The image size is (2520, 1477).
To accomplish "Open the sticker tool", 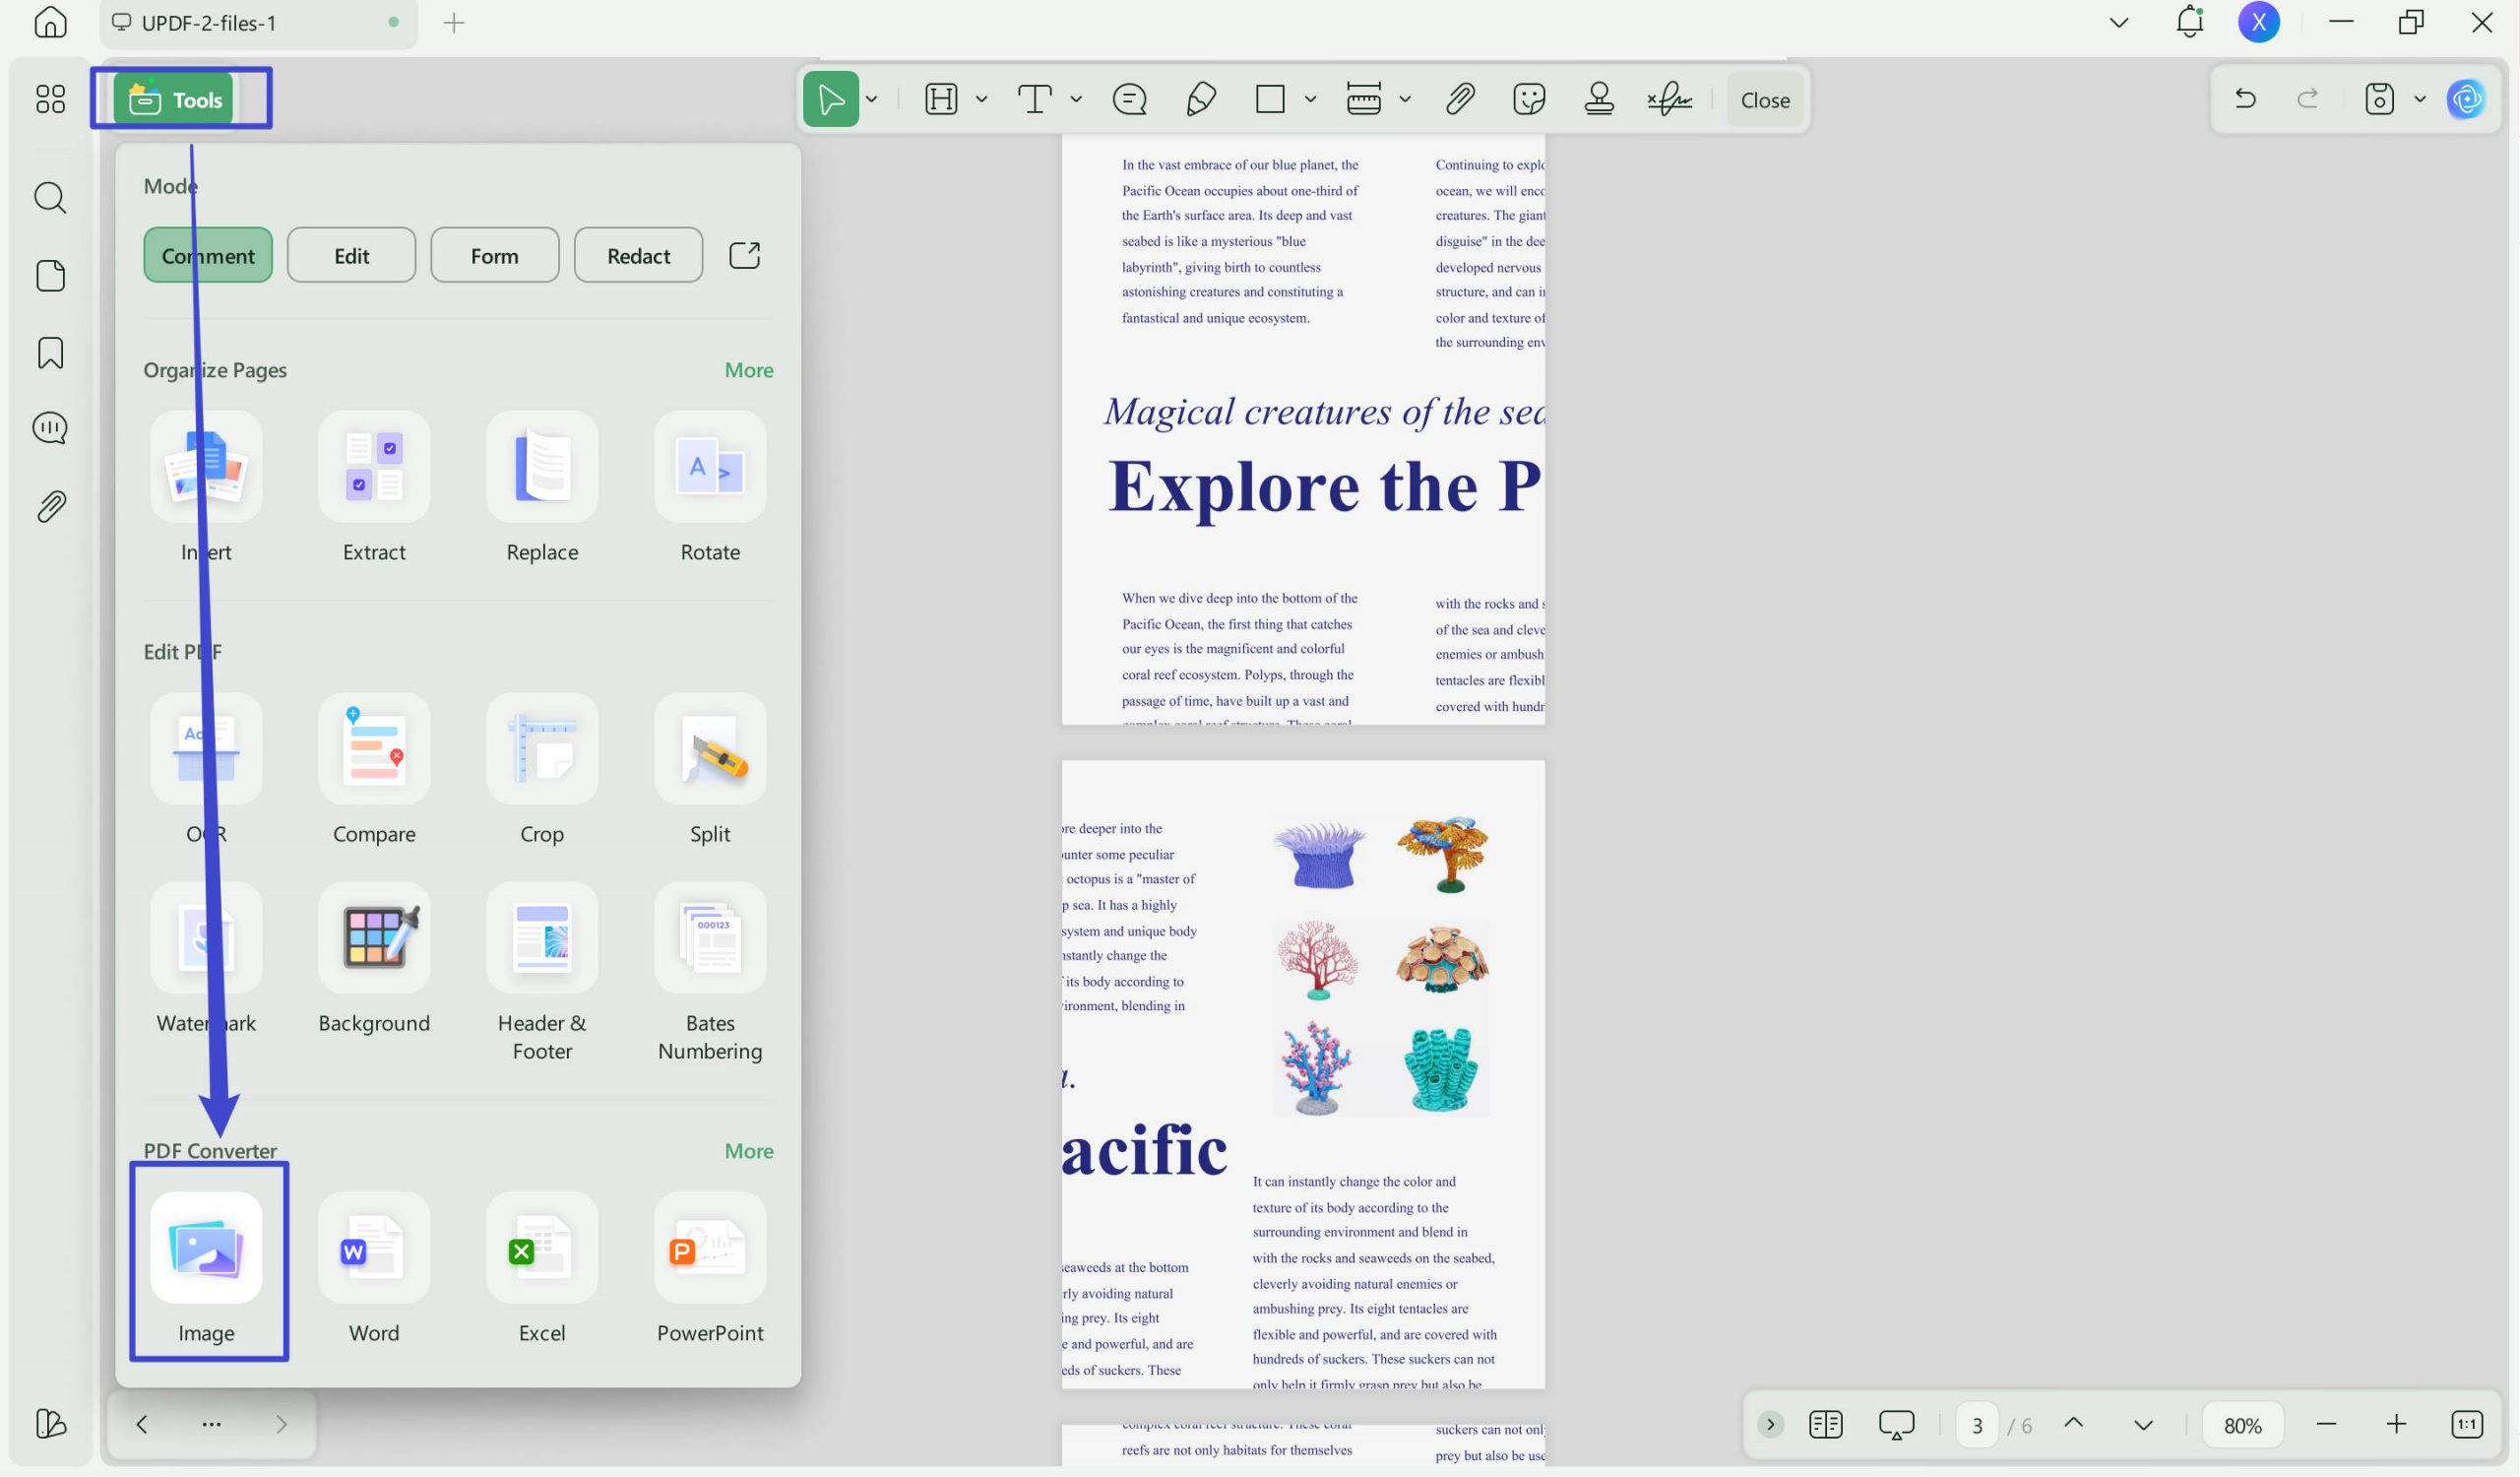I will [x=1530, y=99].
